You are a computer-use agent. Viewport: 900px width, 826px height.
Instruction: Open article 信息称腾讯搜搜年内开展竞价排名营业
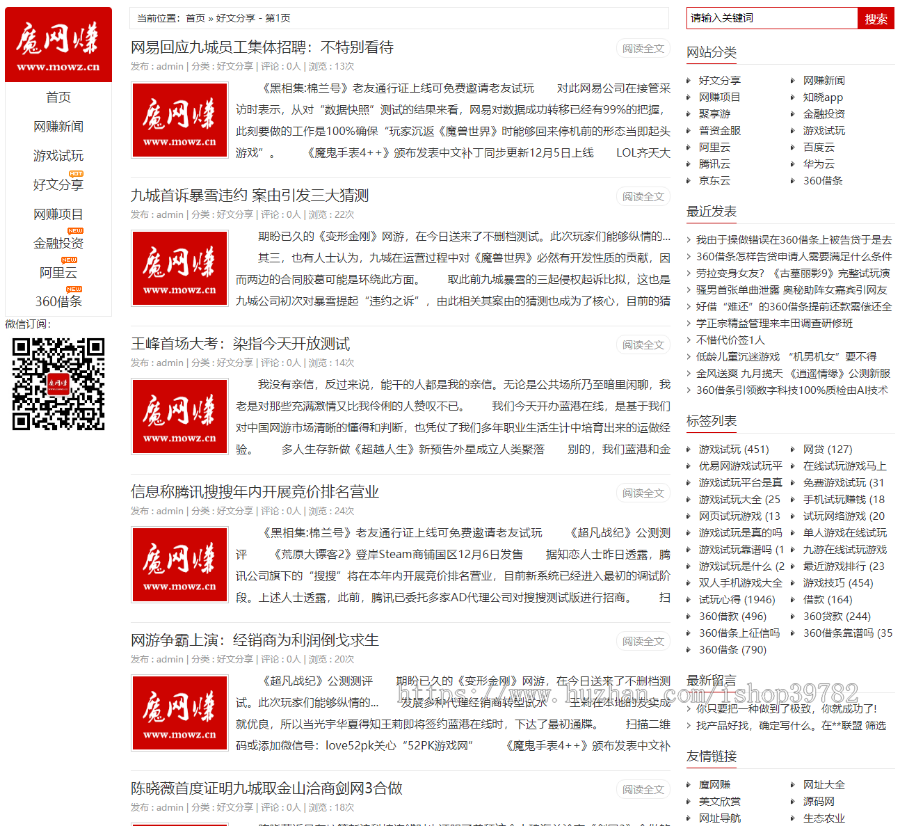pos(255,492)
